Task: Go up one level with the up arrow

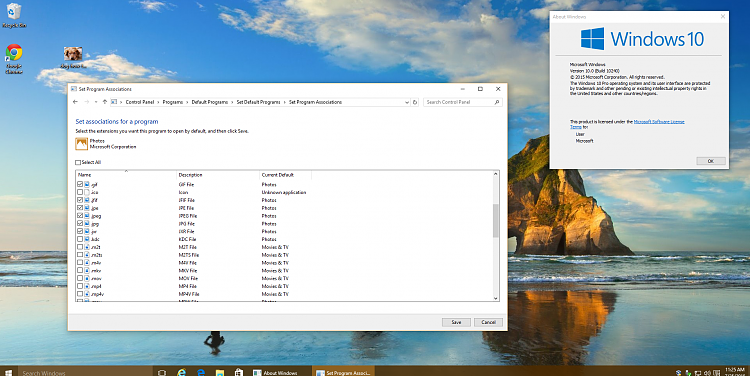Action: 105,102
